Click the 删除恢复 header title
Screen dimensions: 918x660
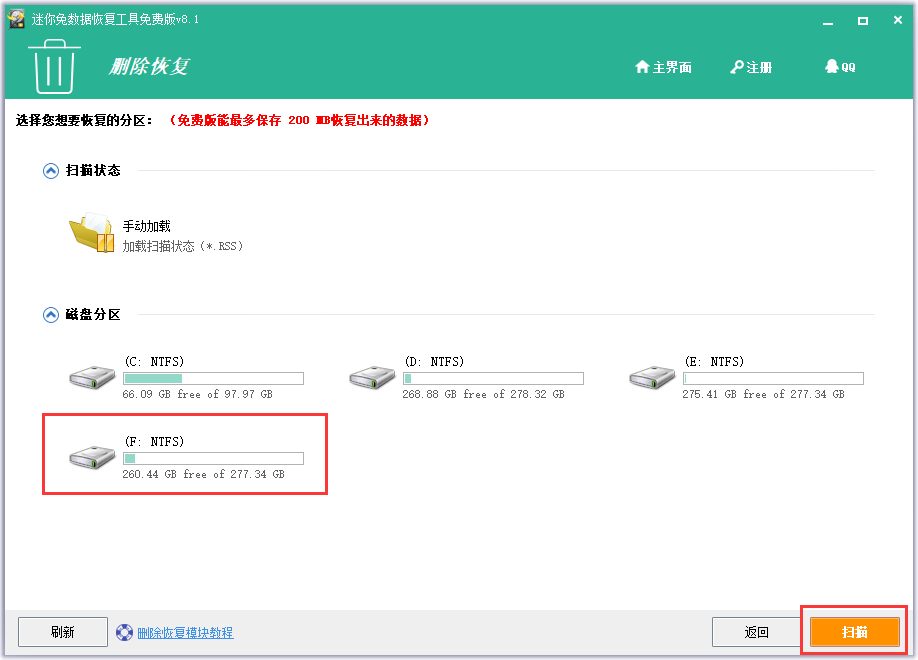(149, 66)
